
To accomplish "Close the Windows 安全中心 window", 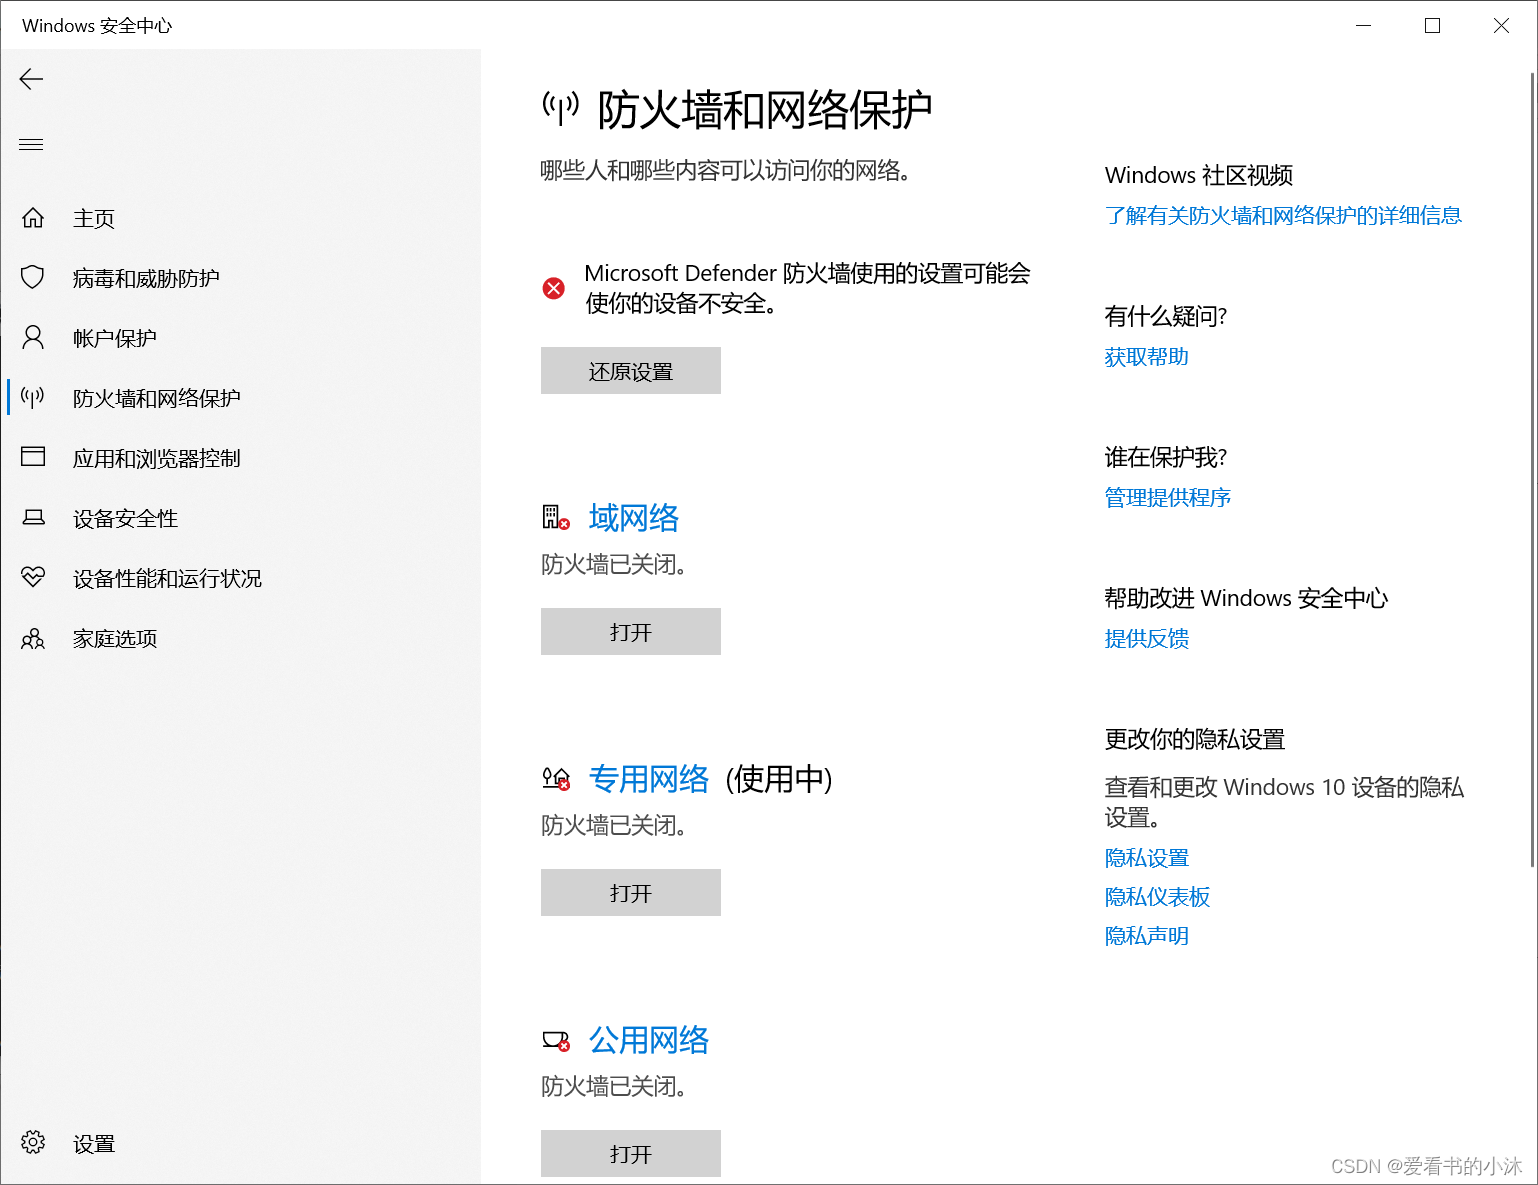I will (1501, 25).
